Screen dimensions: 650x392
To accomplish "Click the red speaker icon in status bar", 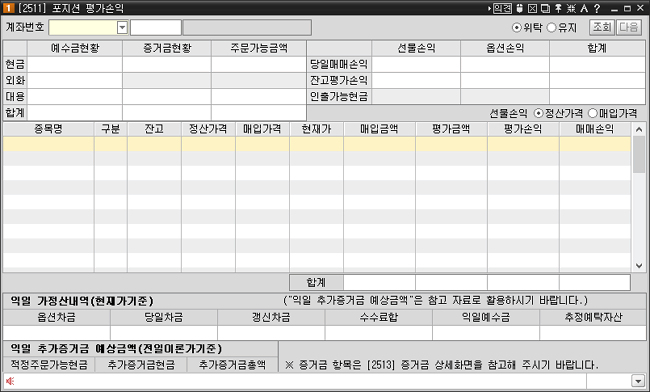I will click(x=10, y=381).
